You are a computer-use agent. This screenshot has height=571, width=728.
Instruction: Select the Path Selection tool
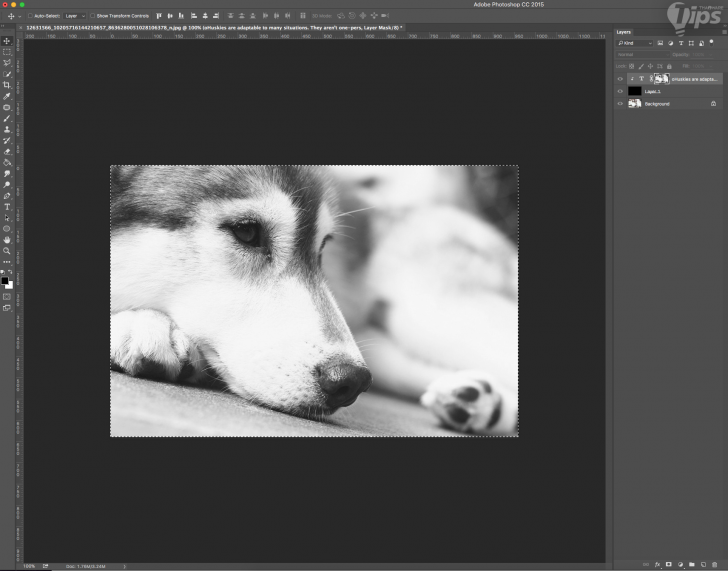click(x=6, y=218)
